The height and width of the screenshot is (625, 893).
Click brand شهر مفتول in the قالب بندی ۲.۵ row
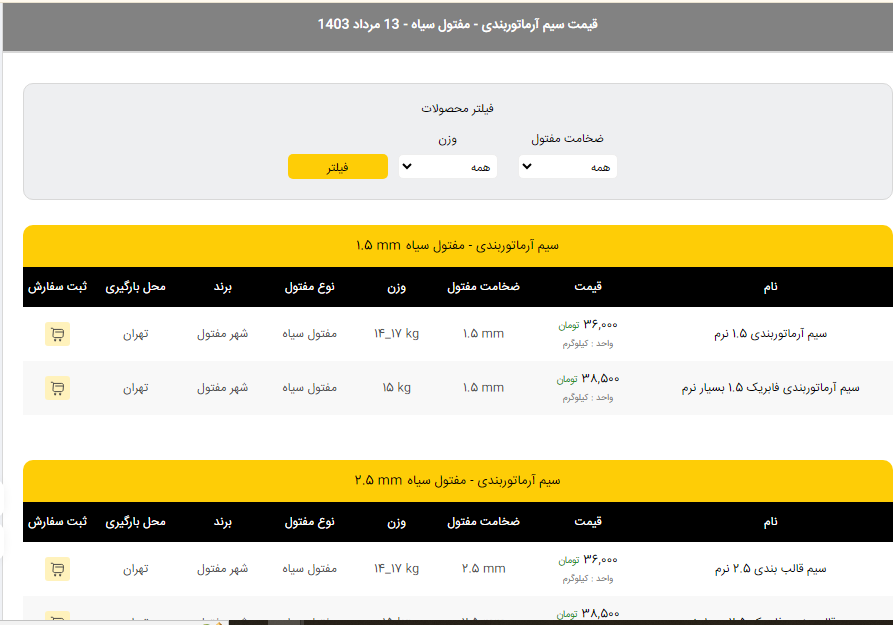[222, 569]
